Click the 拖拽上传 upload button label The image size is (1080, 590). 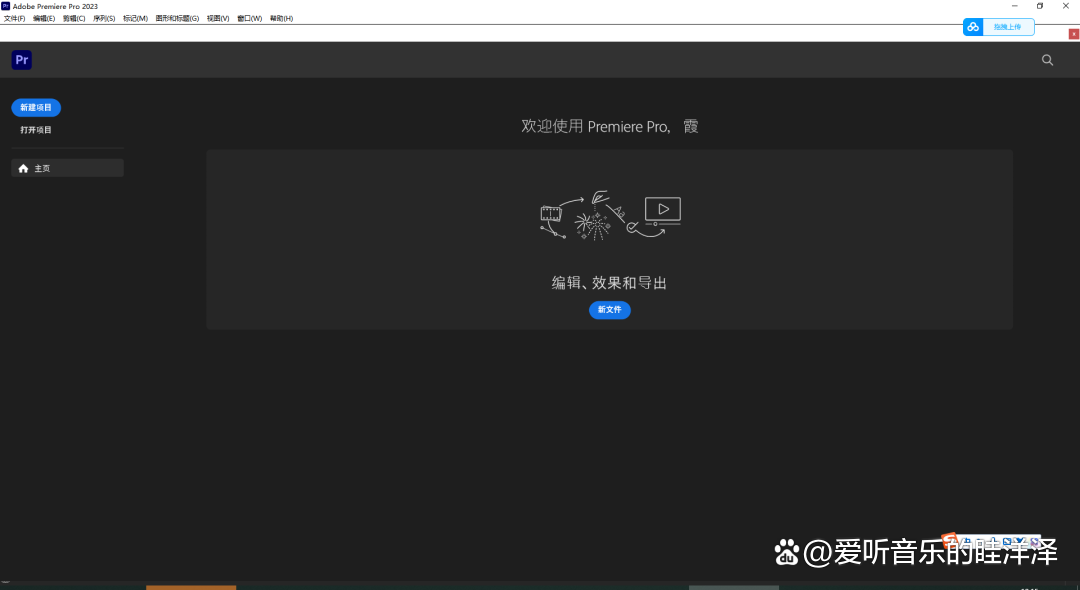click(1007, 27)
